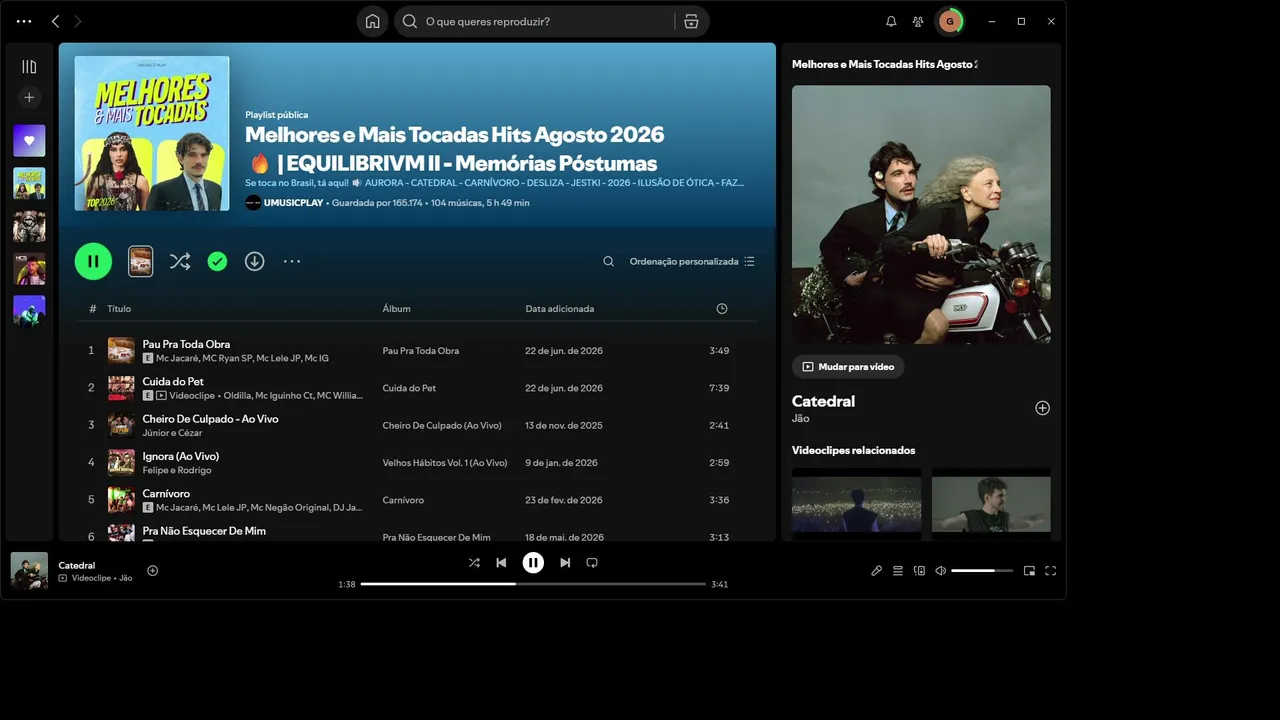This screenshot has height=720, width=1280.
Task: Open lyrics microphone icon
Action: pyautogui.click(x=876, y=571)
